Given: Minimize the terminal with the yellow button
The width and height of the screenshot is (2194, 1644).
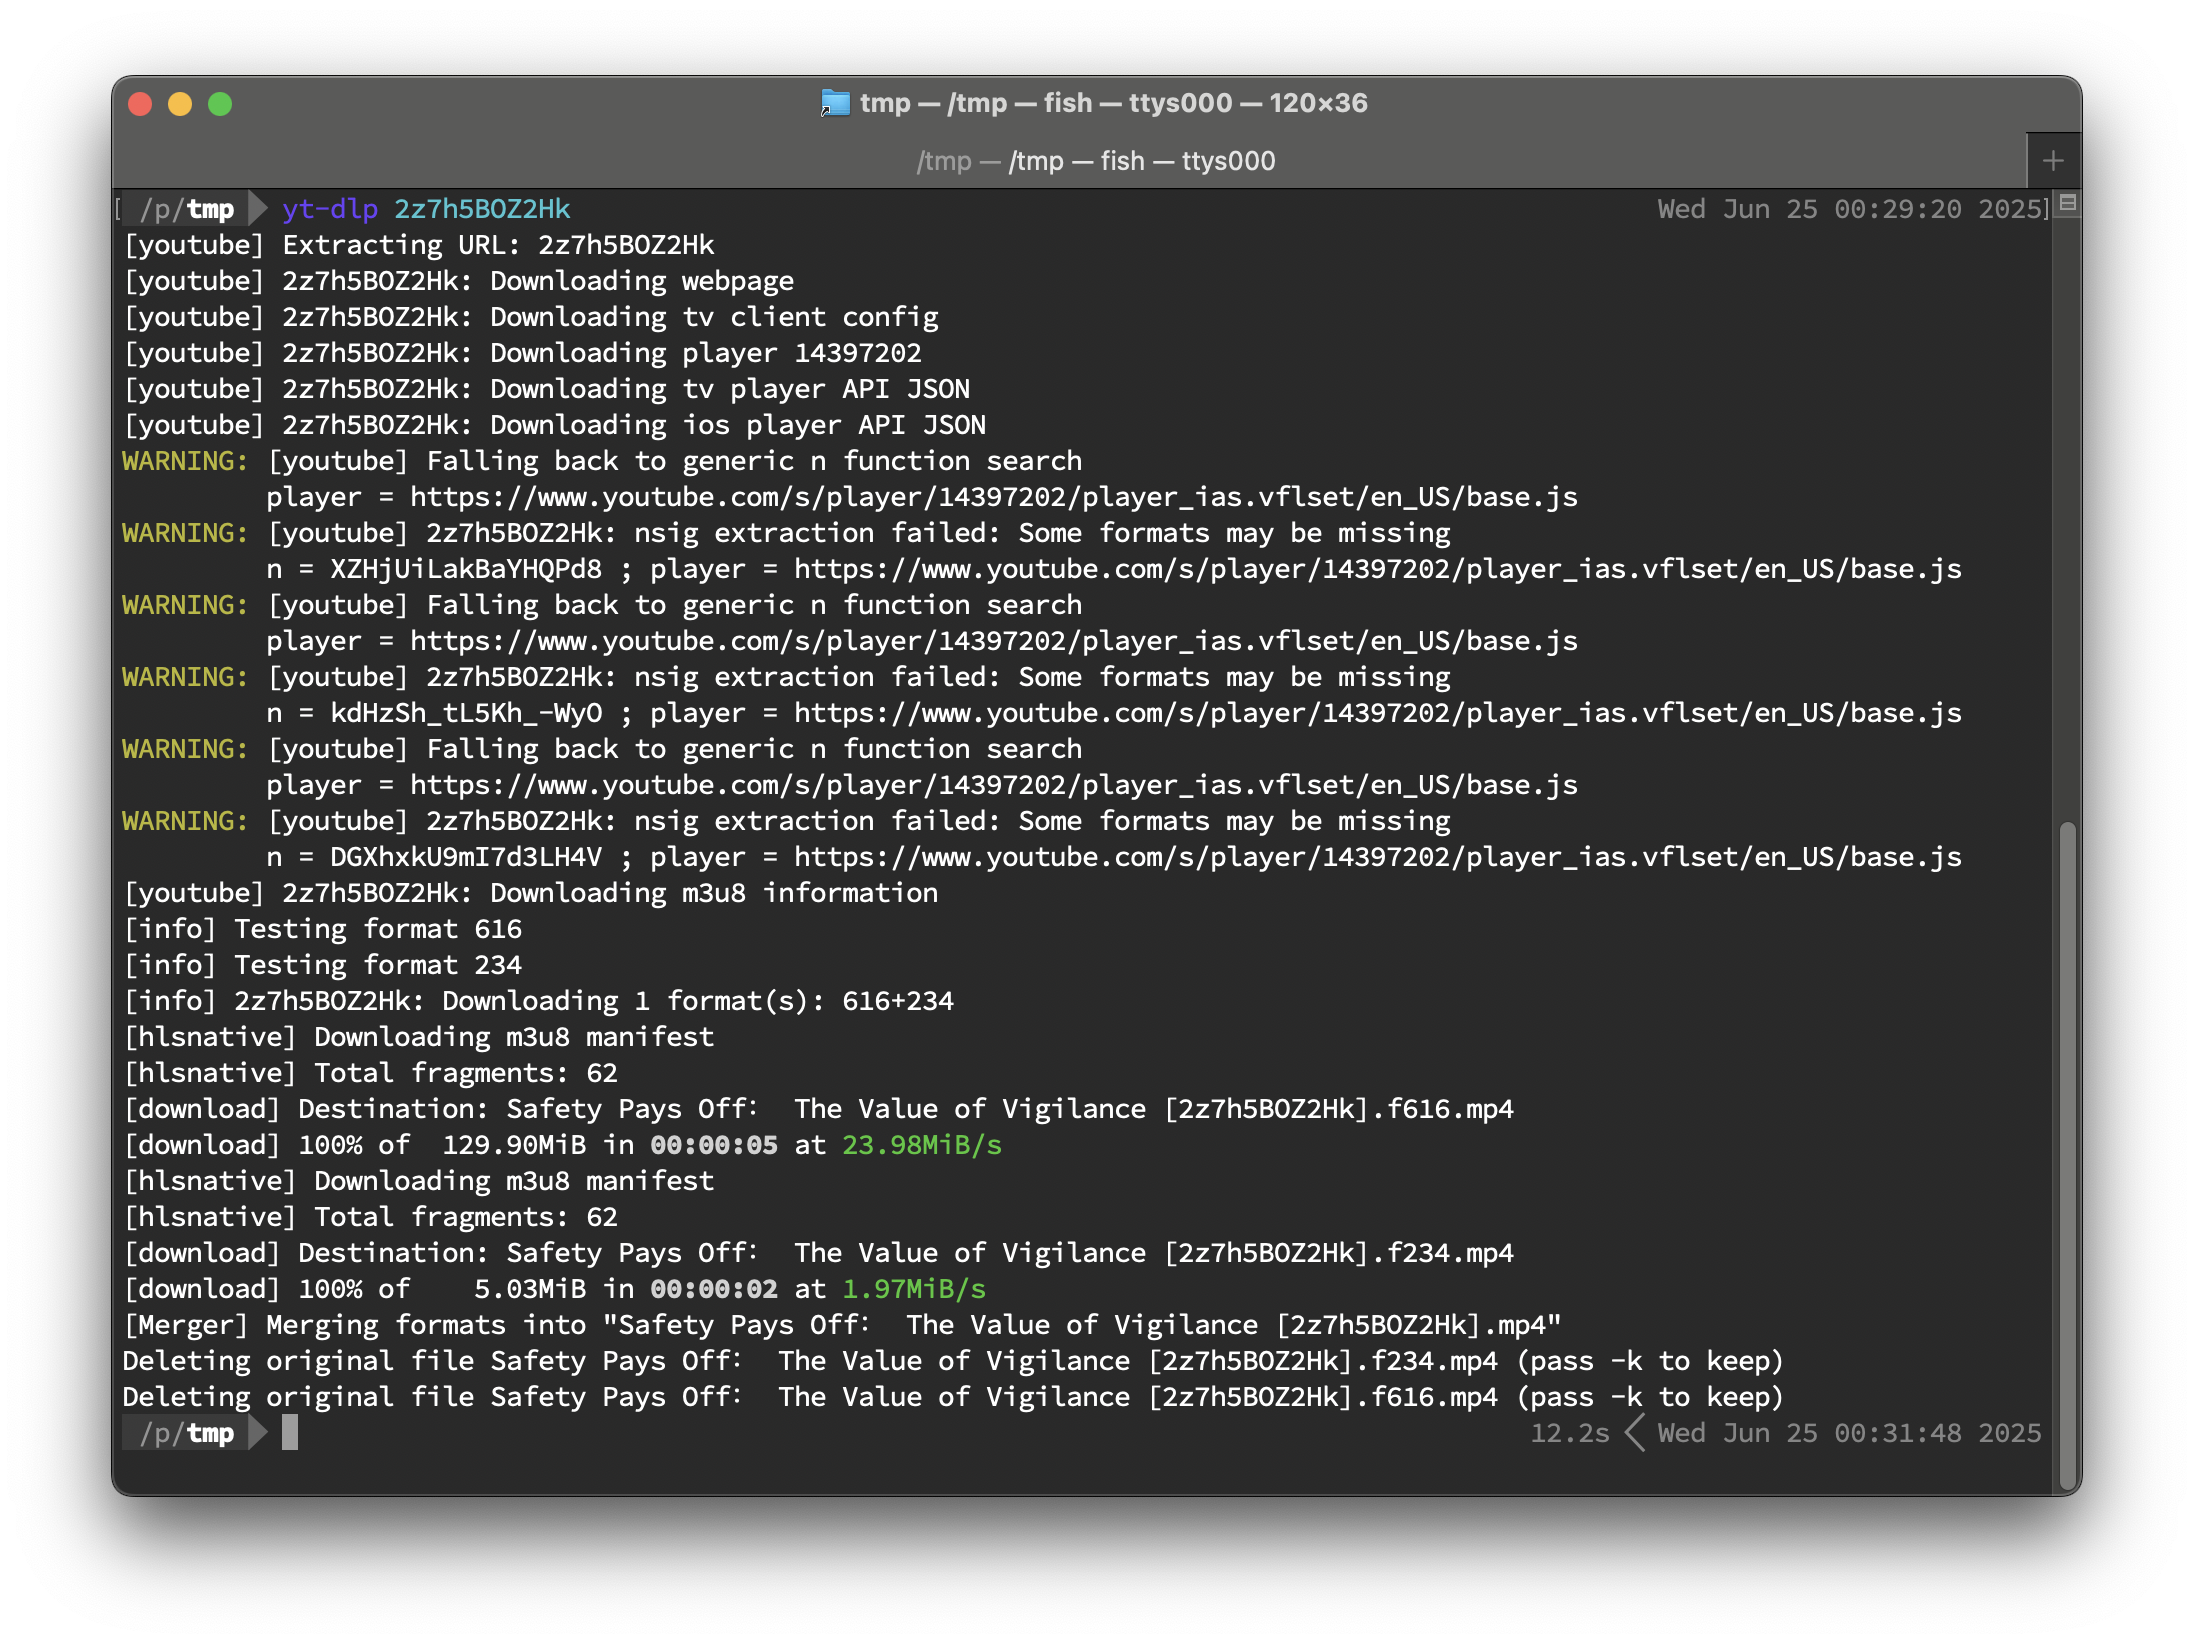Looking at the screenshot, I should tap(180, 104).
